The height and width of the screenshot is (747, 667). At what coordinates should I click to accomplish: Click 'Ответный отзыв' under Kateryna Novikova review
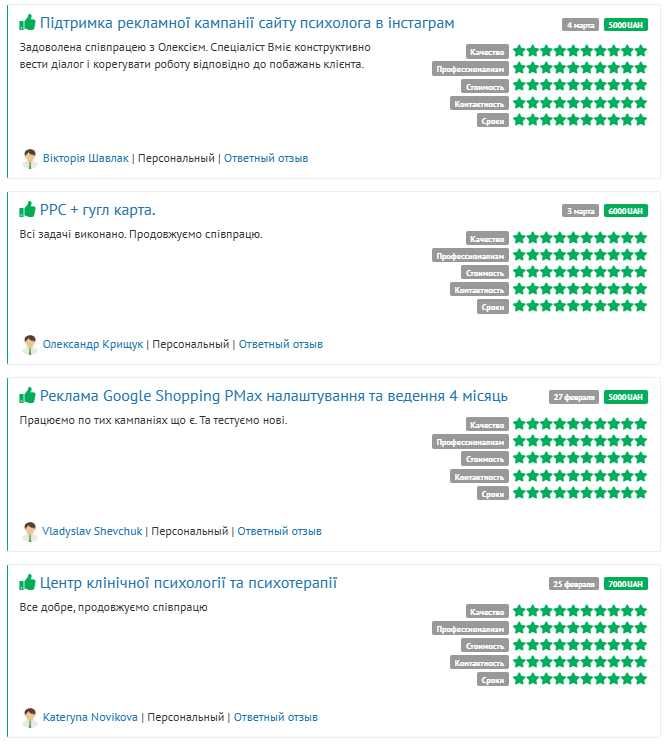pyautogui.click(x=275, y=717)
